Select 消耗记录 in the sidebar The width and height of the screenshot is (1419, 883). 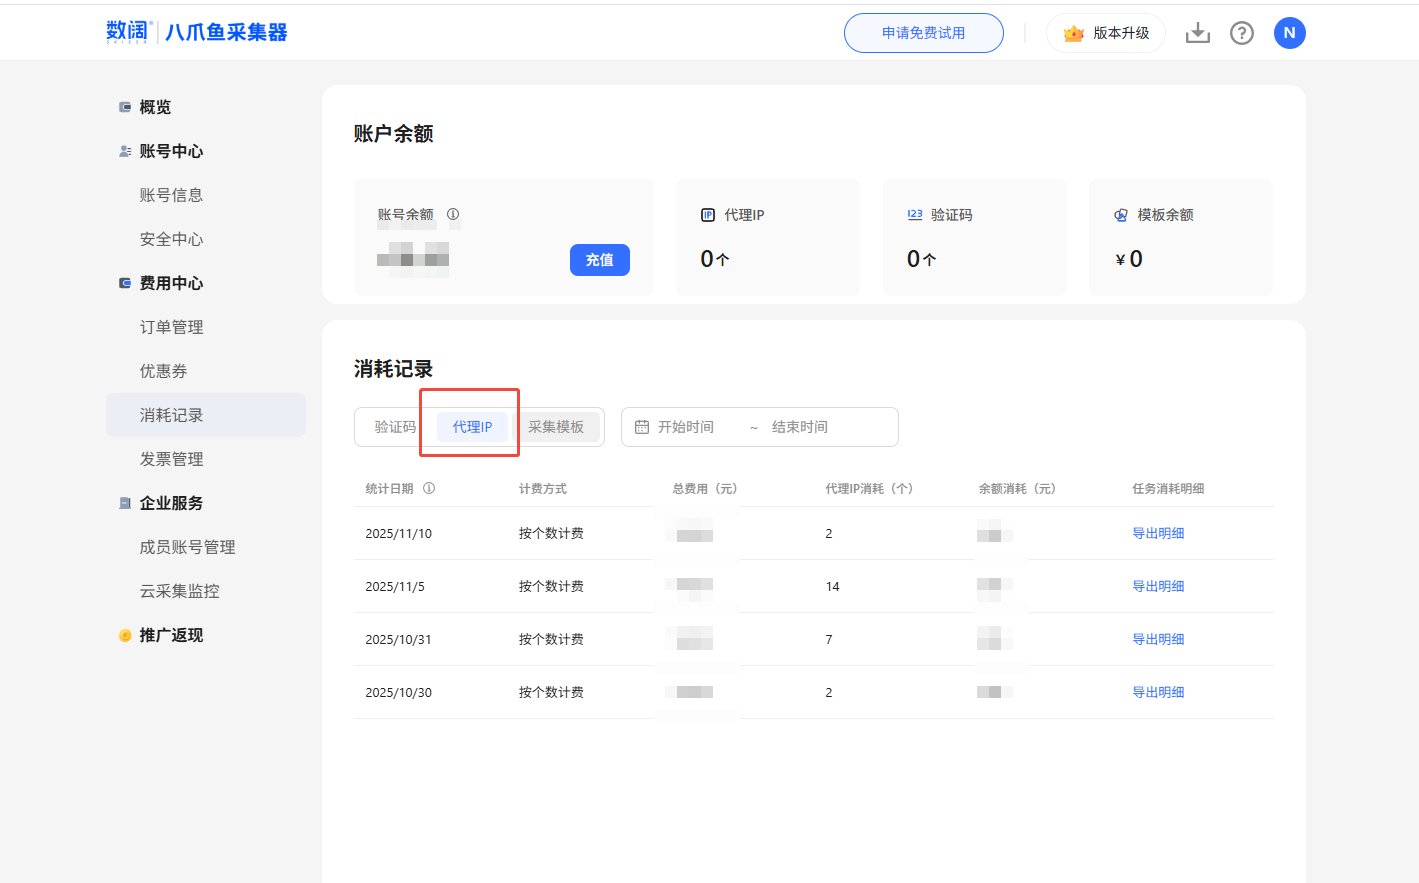pyautogui.click(x=206, y=415)
